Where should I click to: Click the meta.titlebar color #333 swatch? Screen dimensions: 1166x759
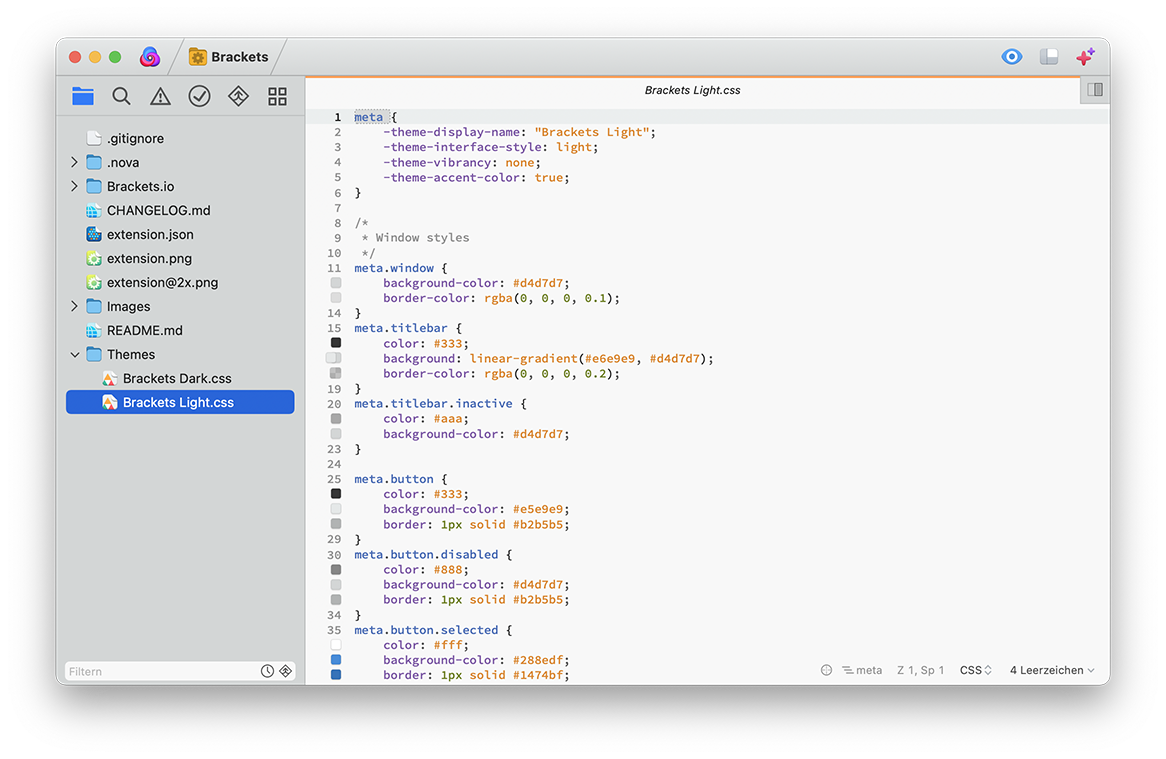tap(336, 343)
